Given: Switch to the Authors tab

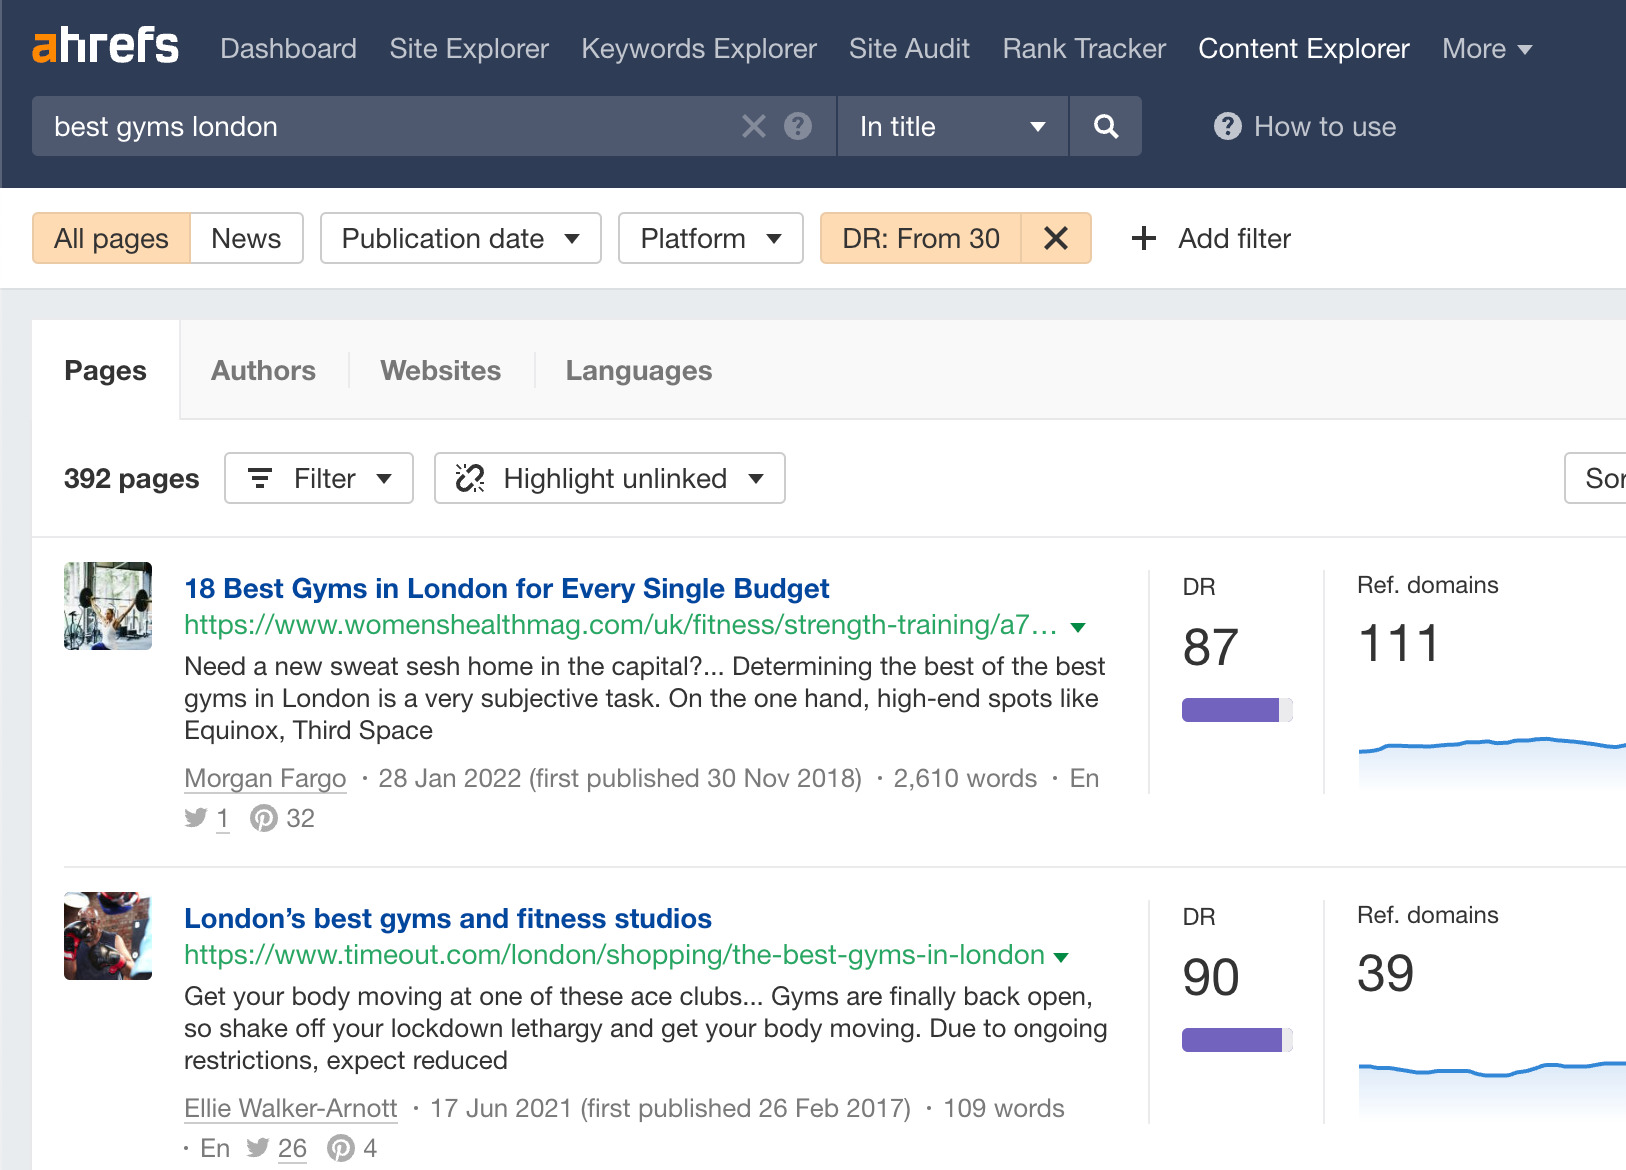Looking at the screenshot, I should [262, 370].
